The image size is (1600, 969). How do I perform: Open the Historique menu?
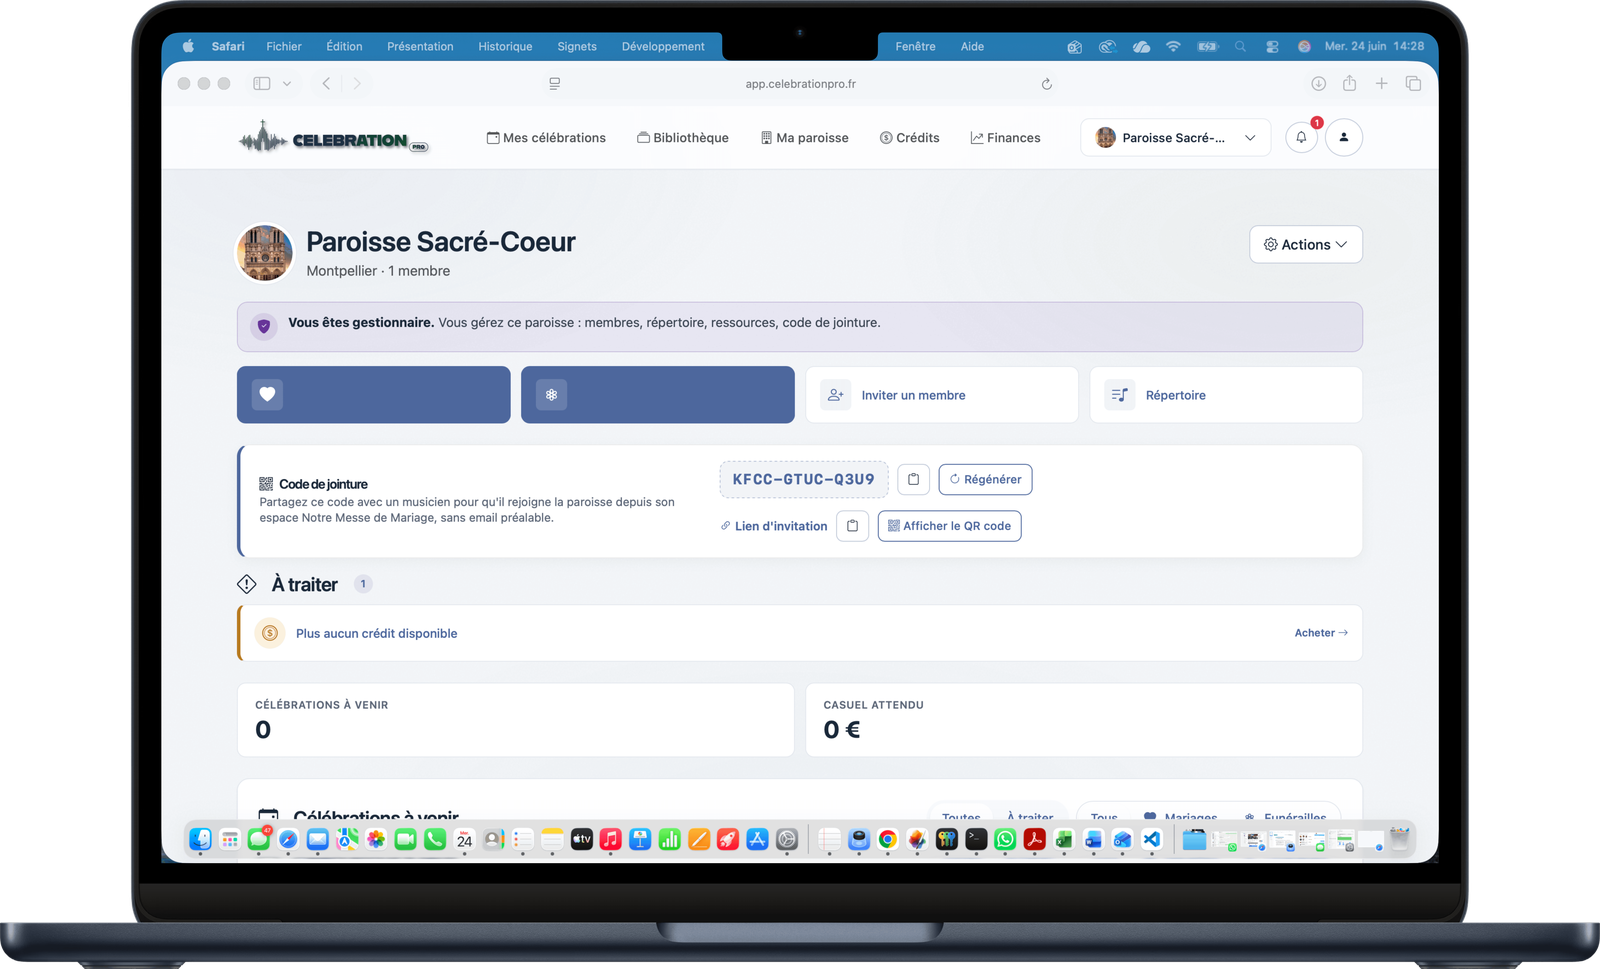pyautogui.click(x=505, y=47)
